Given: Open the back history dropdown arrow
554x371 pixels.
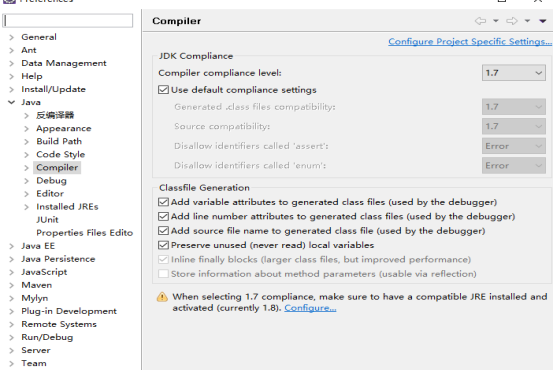Looking at the screenshot, I should (496, 21).
